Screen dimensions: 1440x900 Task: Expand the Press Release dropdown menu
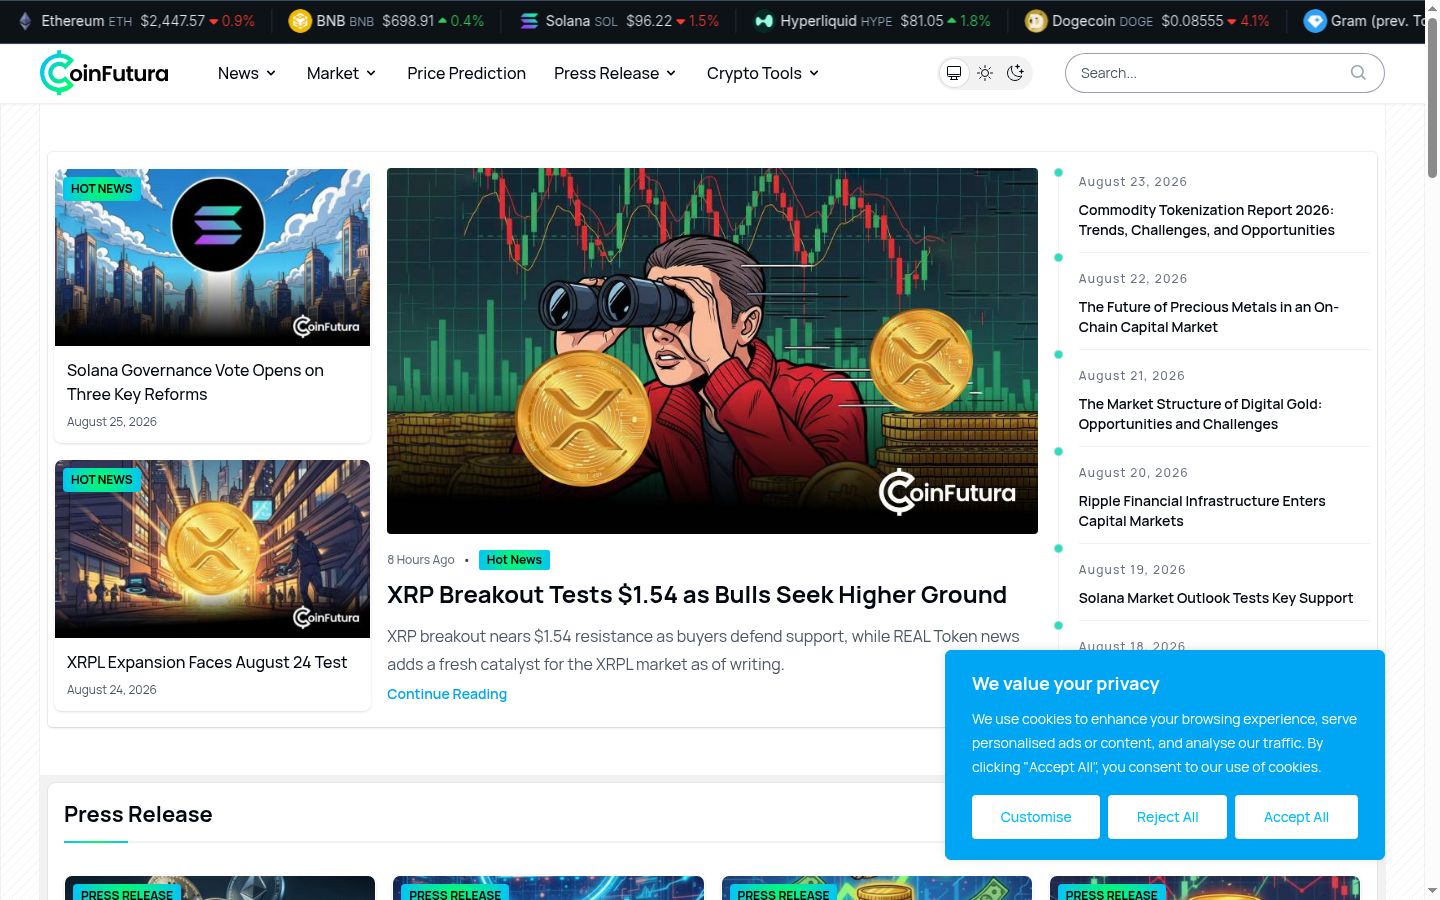pyautogui.click(x=616, y=73)
